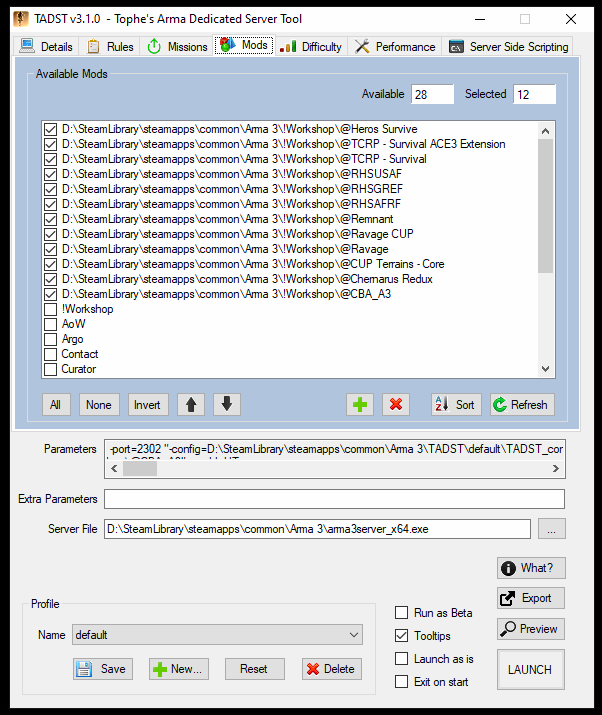The image size is (602, 715).
Task: Enable Exit on start checkbox
Action: (x=401, y=681)
